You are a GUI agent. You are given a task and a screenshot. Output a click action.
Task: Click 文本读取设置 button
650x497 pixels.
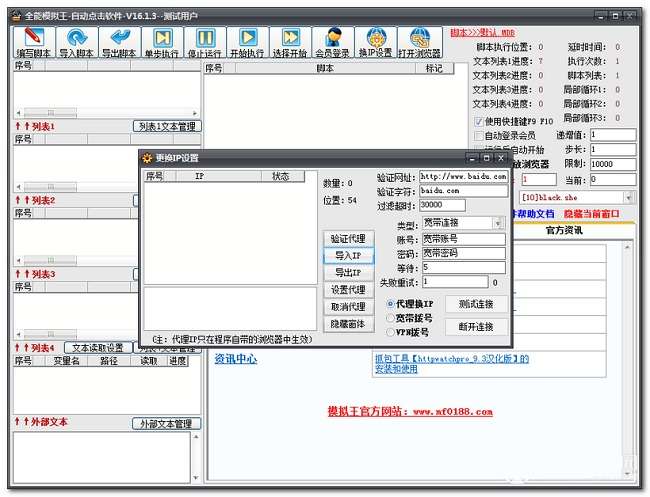coord(98,347)
